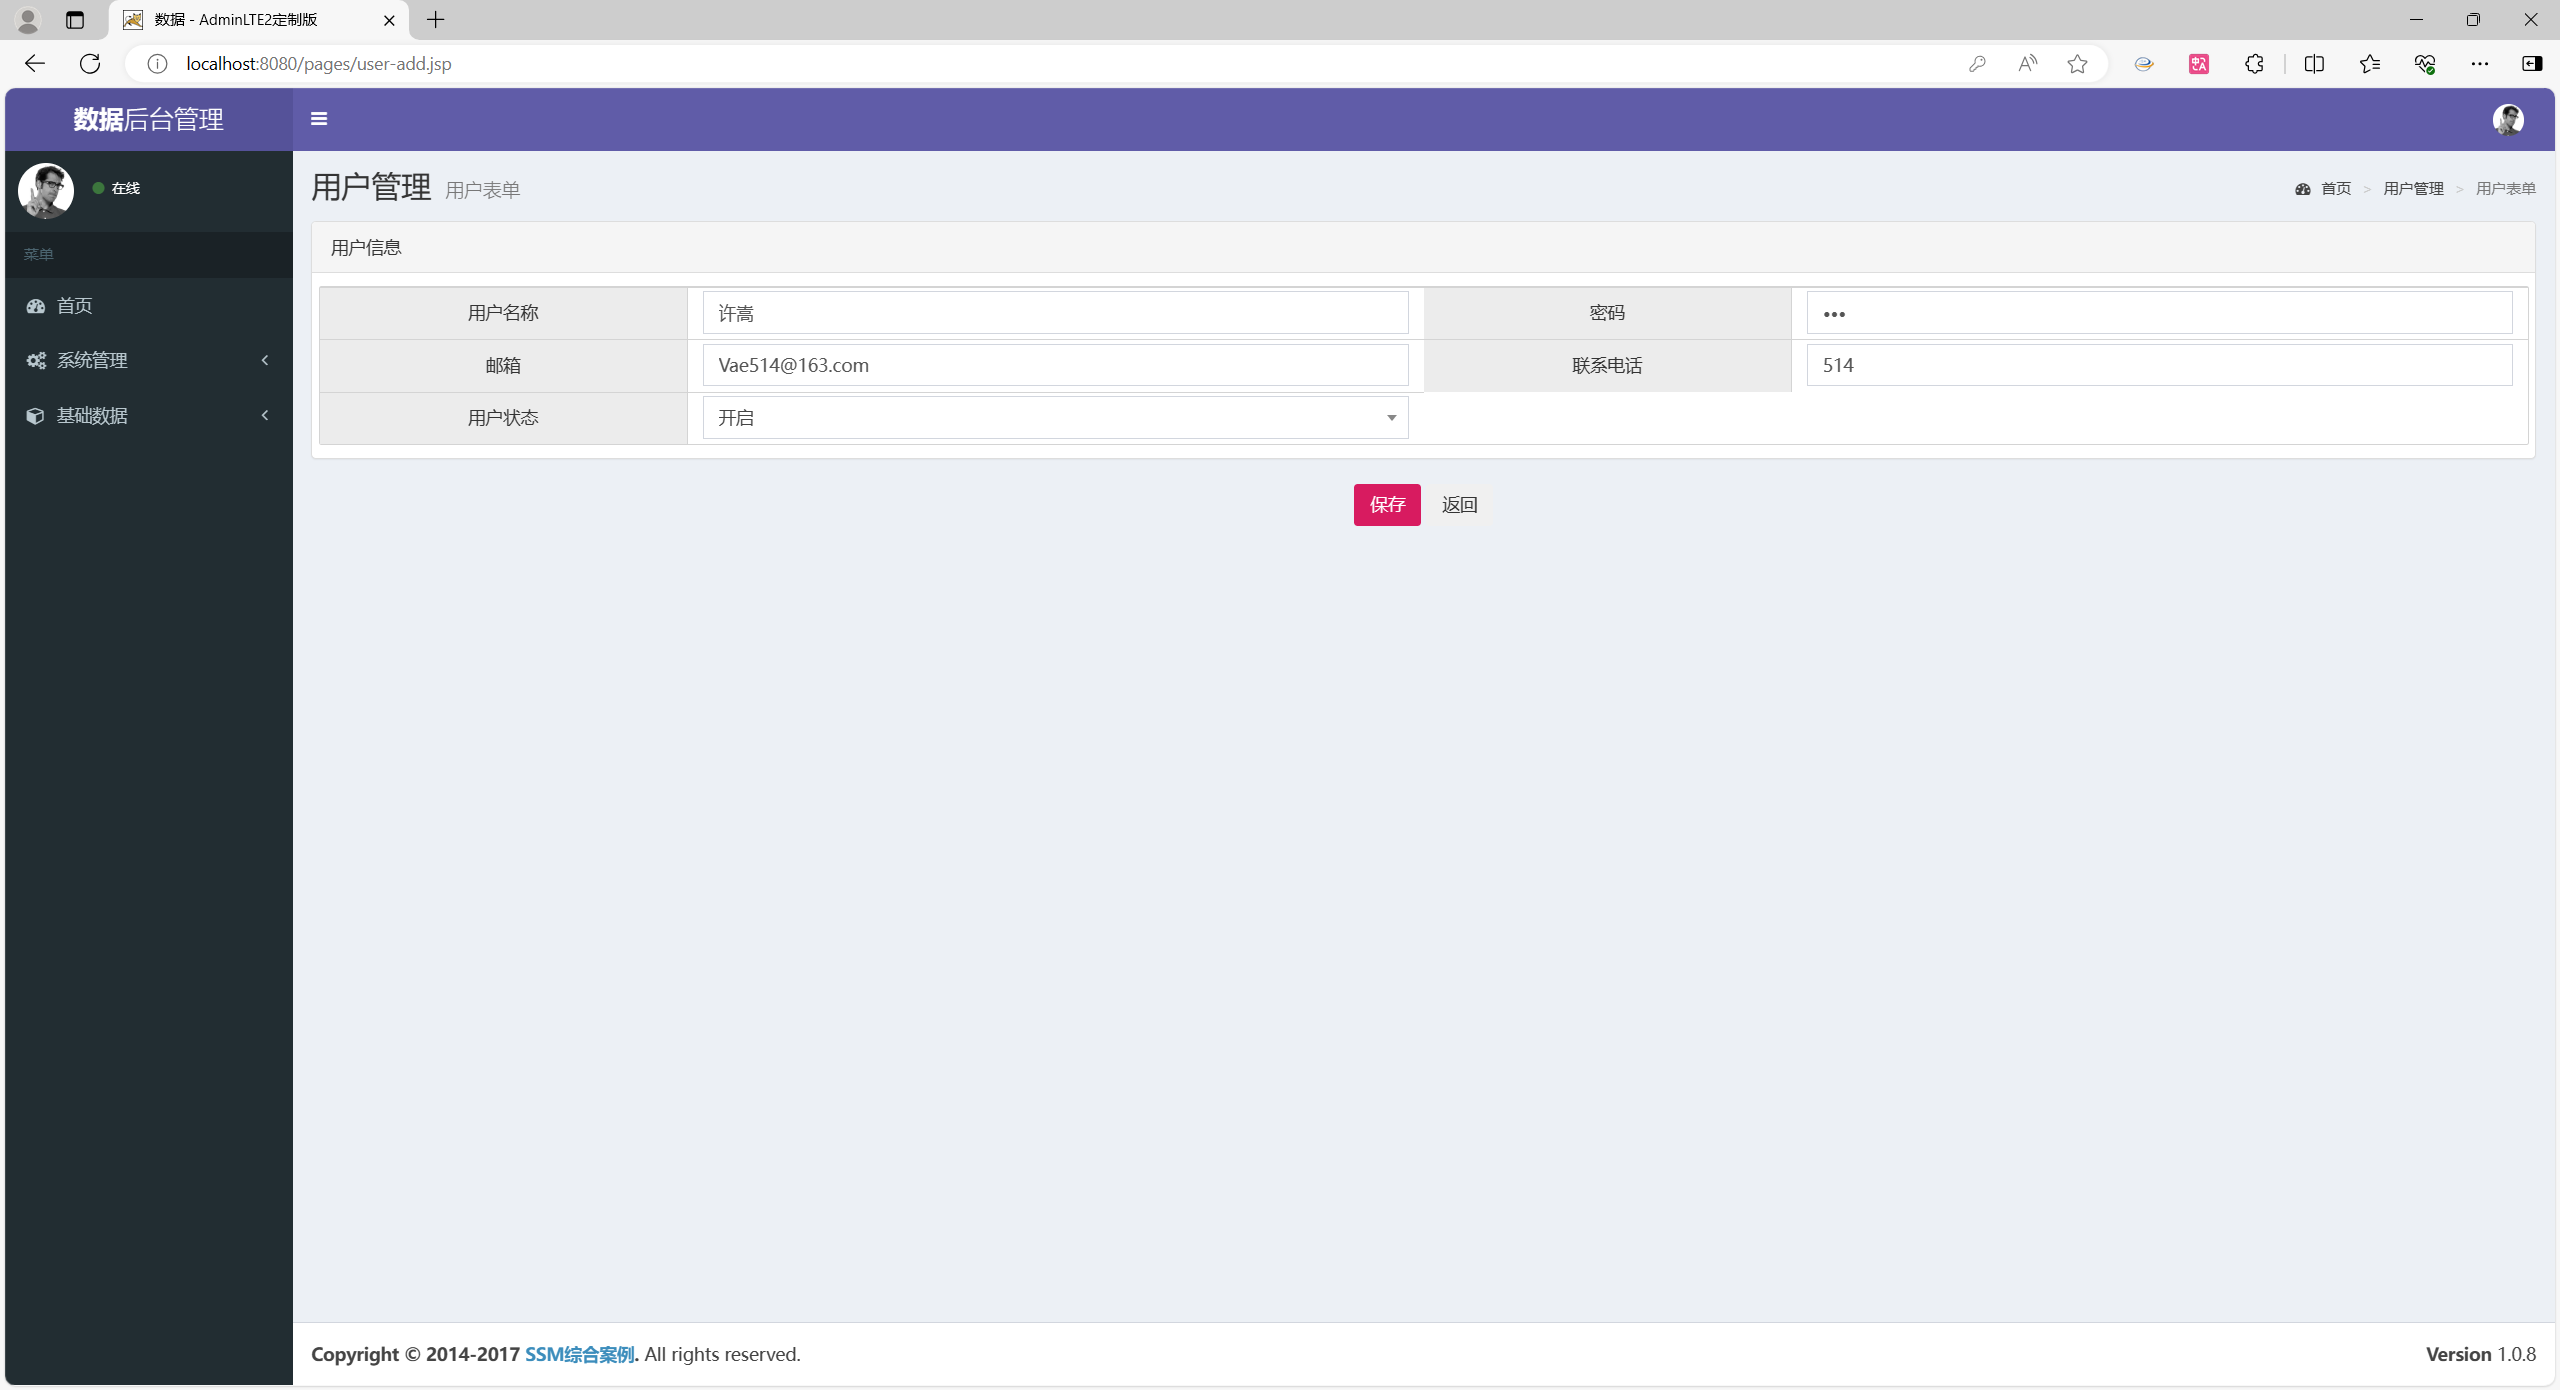The width and height of the screenshot is (2560, 1390).
Task: Reload the page with refresh icon
Action: coord(90,64)
